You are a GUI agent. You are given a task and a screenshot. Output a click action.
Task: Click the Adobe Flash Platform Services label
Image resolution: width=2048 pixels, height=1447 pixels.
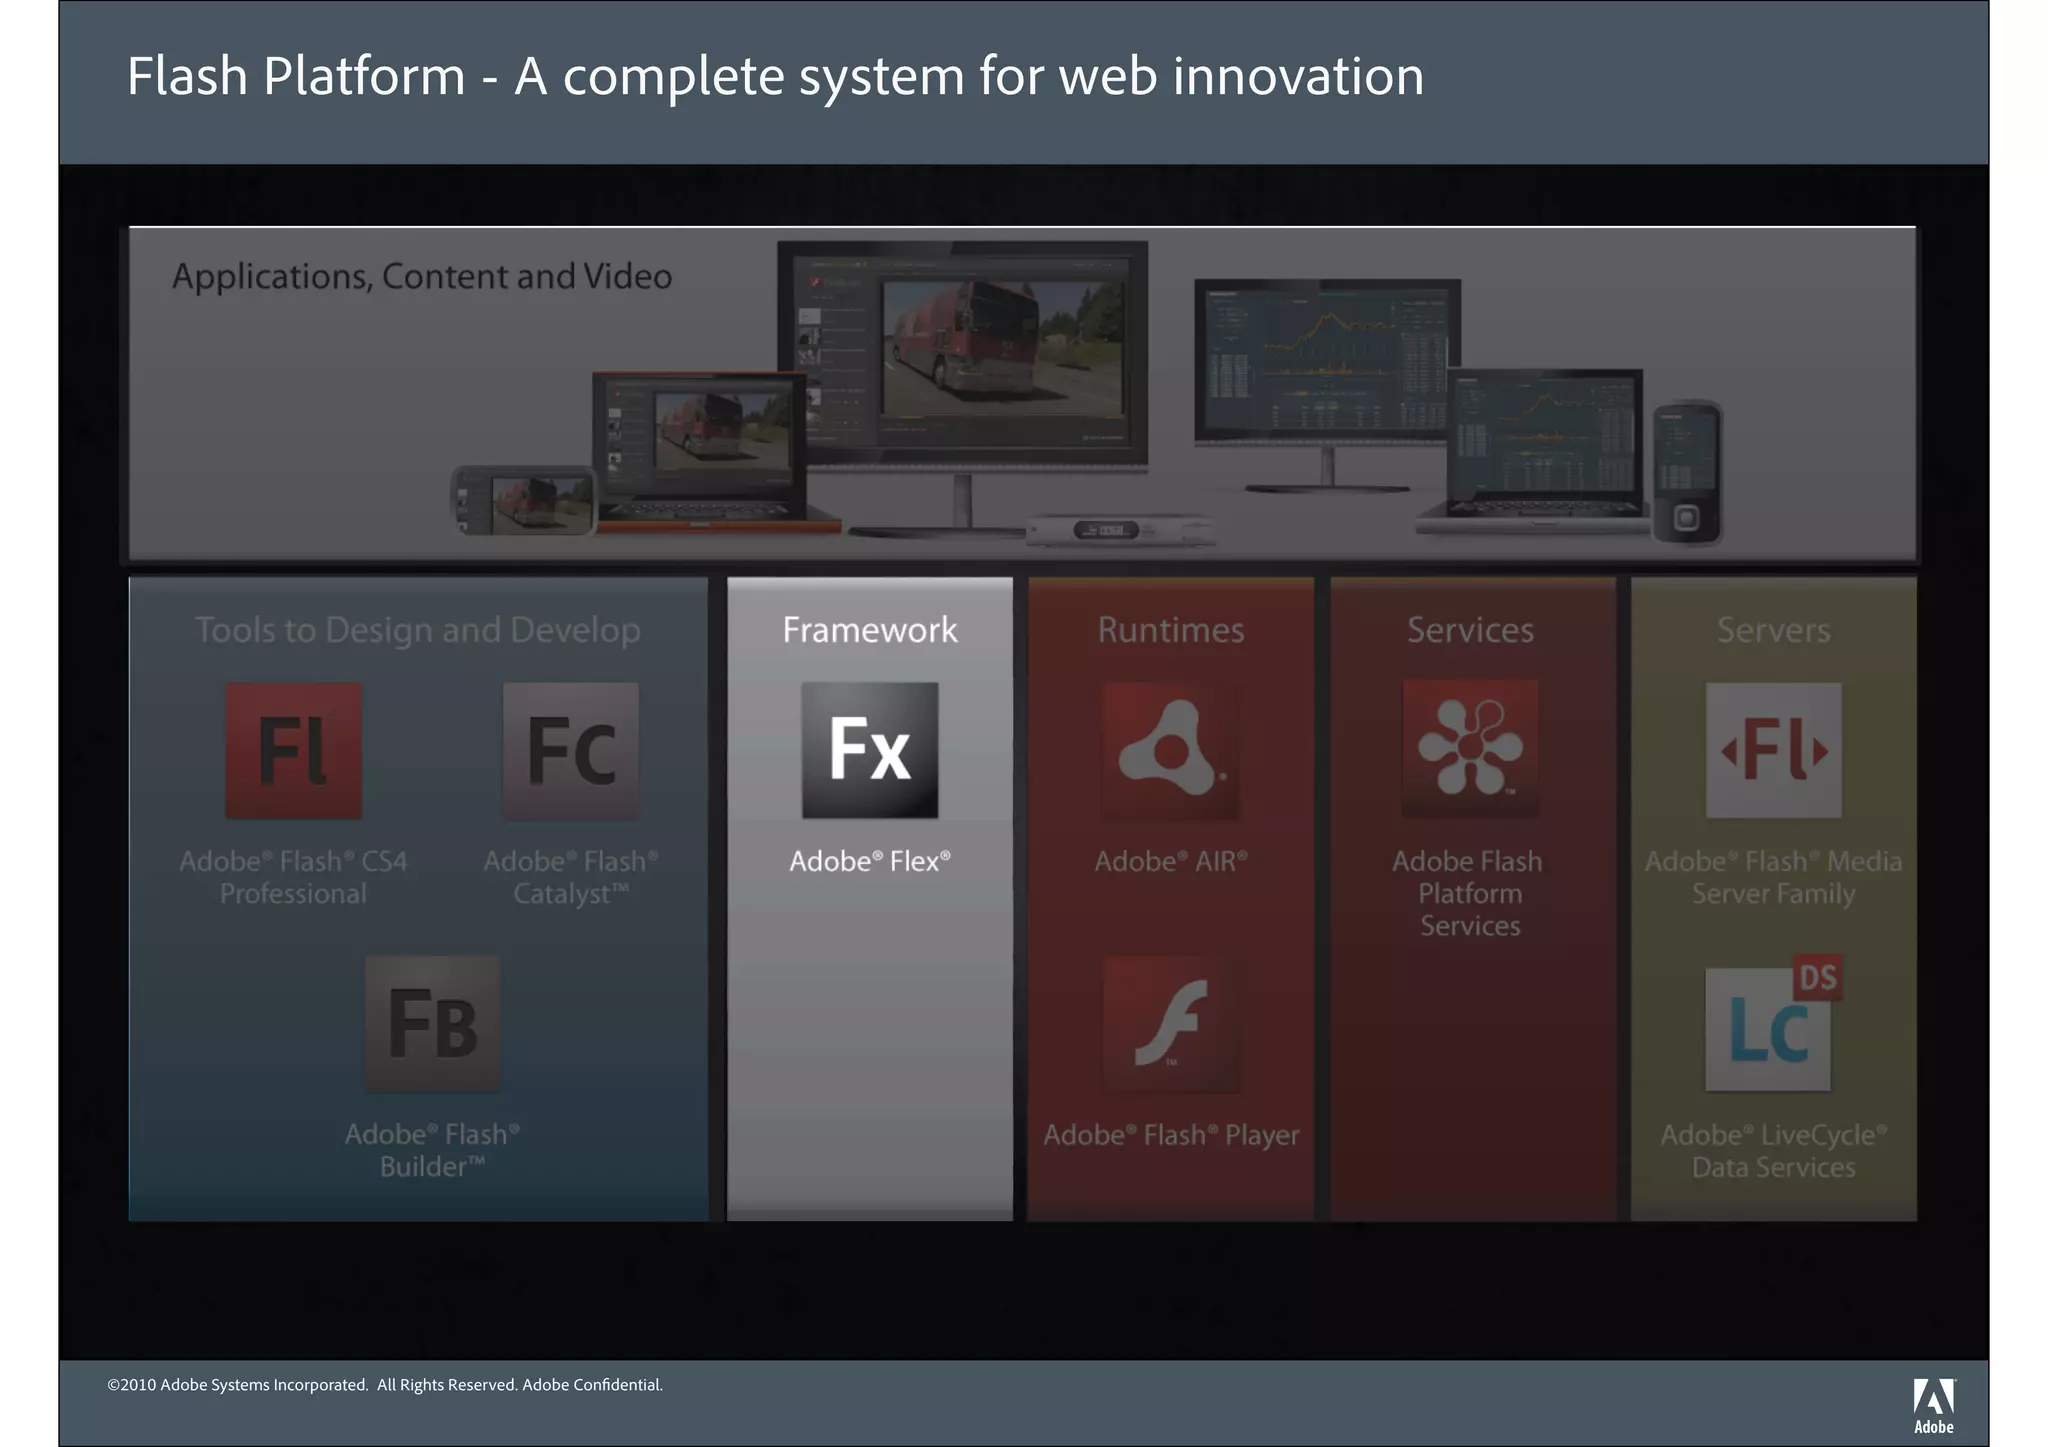[1468, 893]
